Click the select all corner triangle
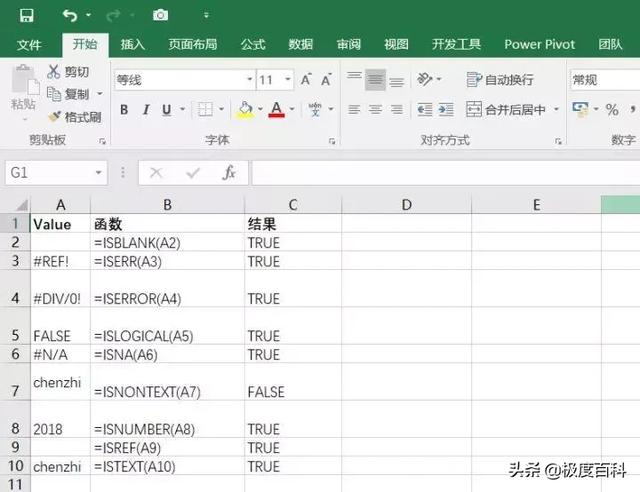The height and width of the screenshot is (492, 640). pos(21,204)
